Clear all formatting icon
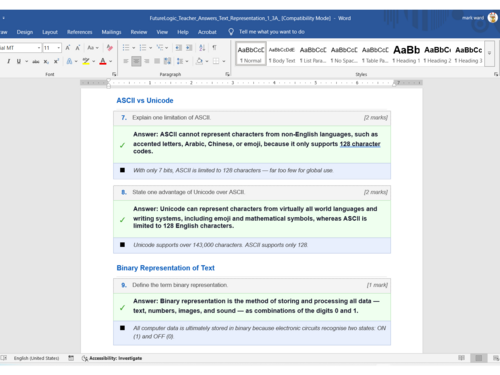The width and height of the screenshot is (500, 375). (109, 48)
